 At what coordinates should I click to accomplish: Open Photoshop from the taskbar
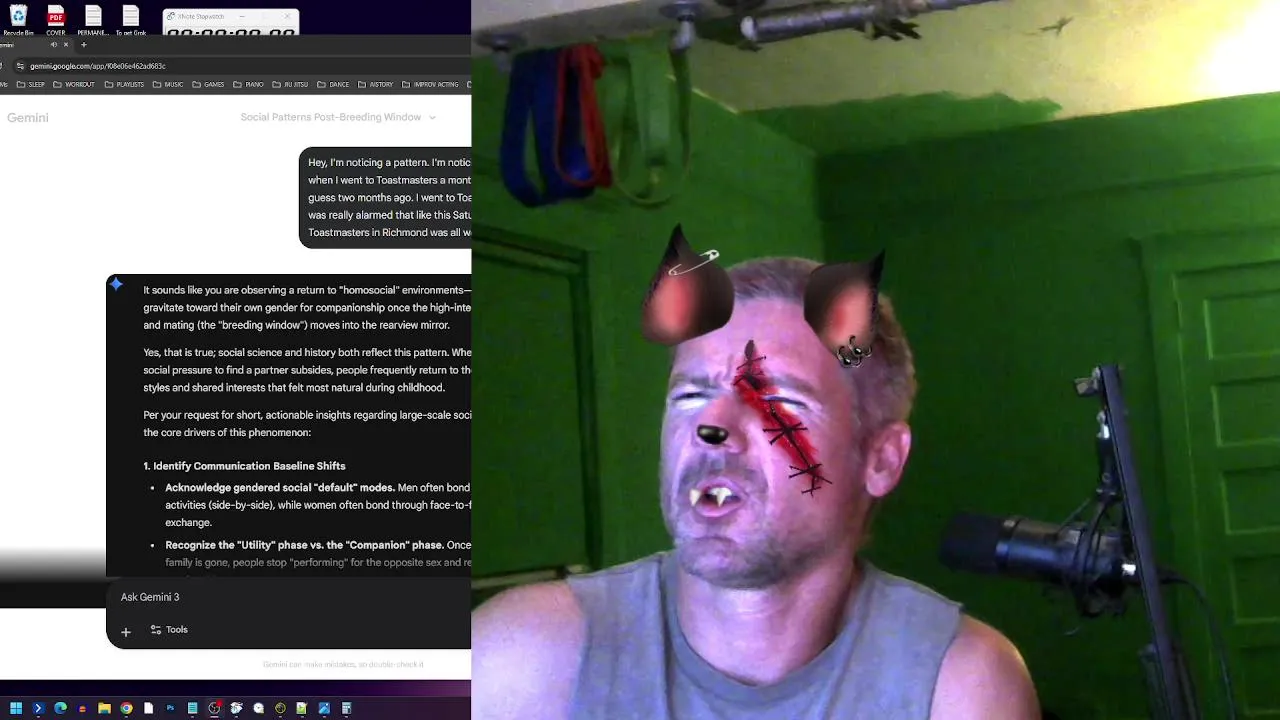(170, 708)
